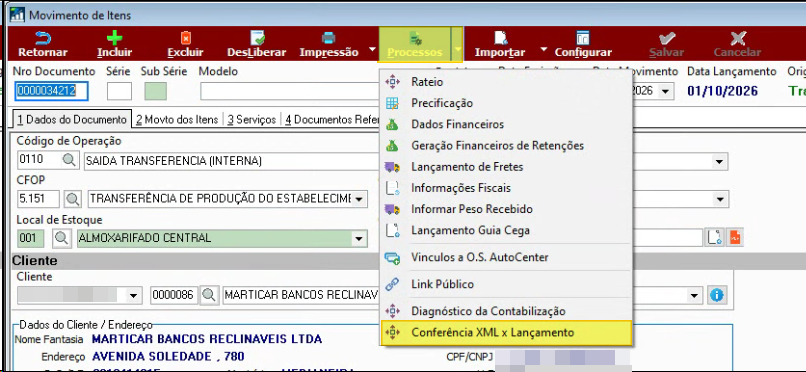Click the Retornar toolbar button
The image size is (806, 372).
(43, 44)
